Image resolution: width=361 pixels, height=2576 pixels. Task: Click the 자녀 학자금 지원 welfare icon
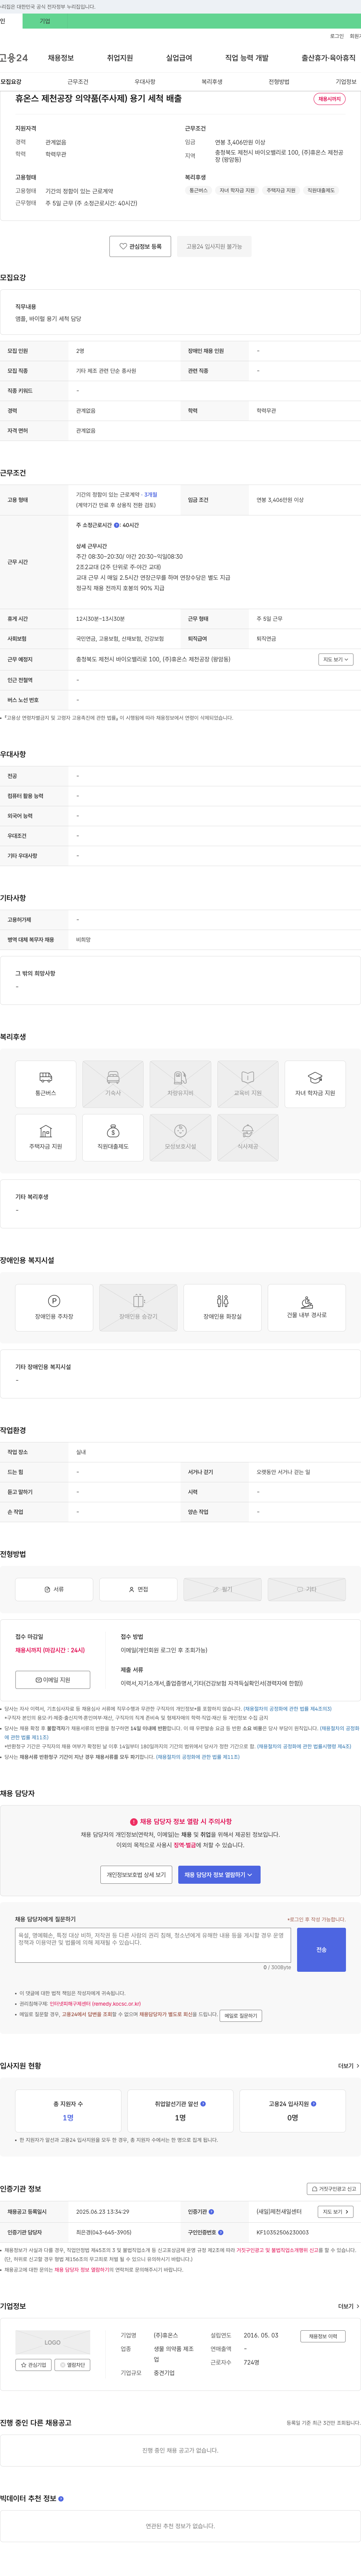coord(315,1084)
